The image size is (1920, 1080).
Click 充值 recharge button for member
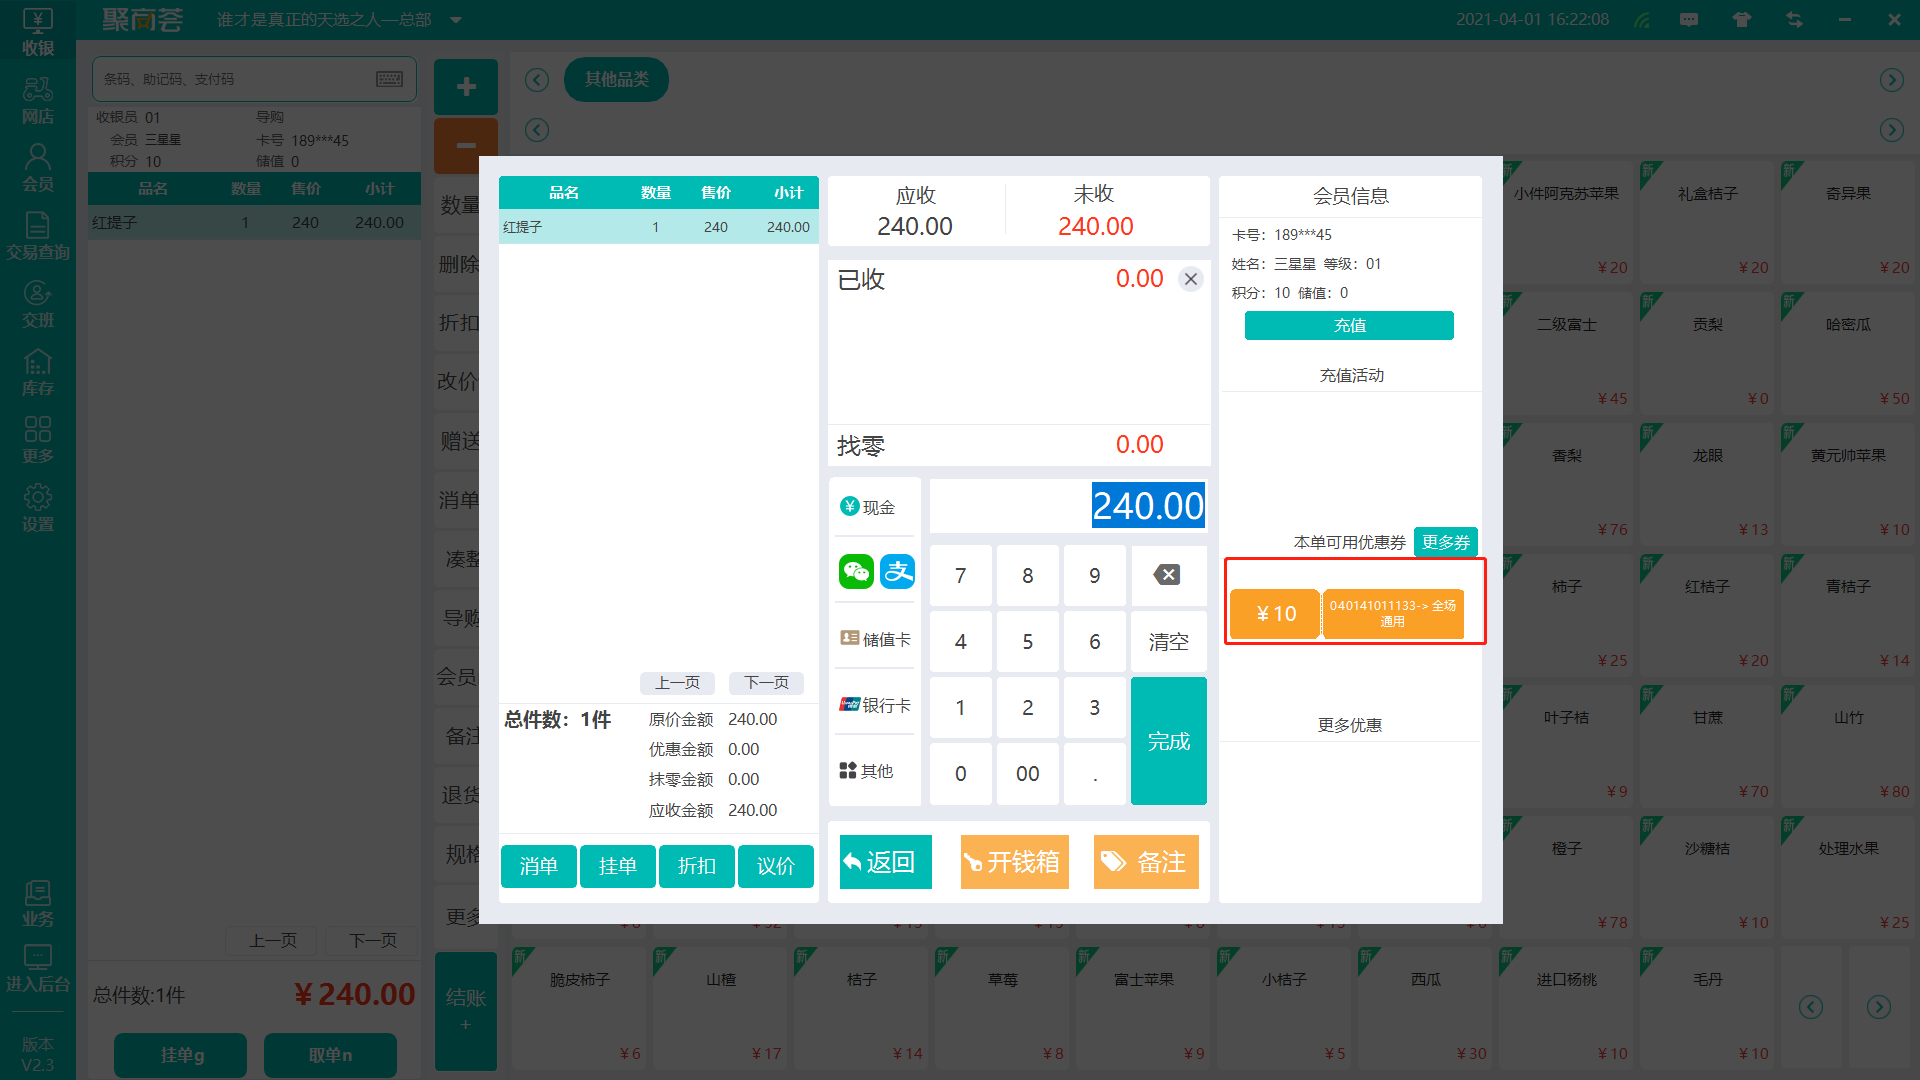(x=1349, y=325)
